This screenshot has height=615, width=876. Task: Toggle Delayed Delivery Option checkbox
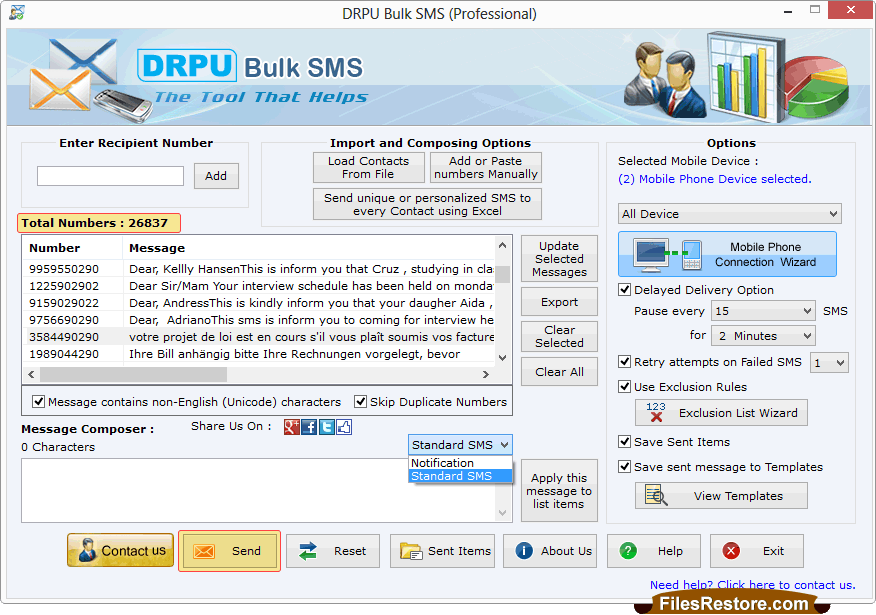point(625,289)
